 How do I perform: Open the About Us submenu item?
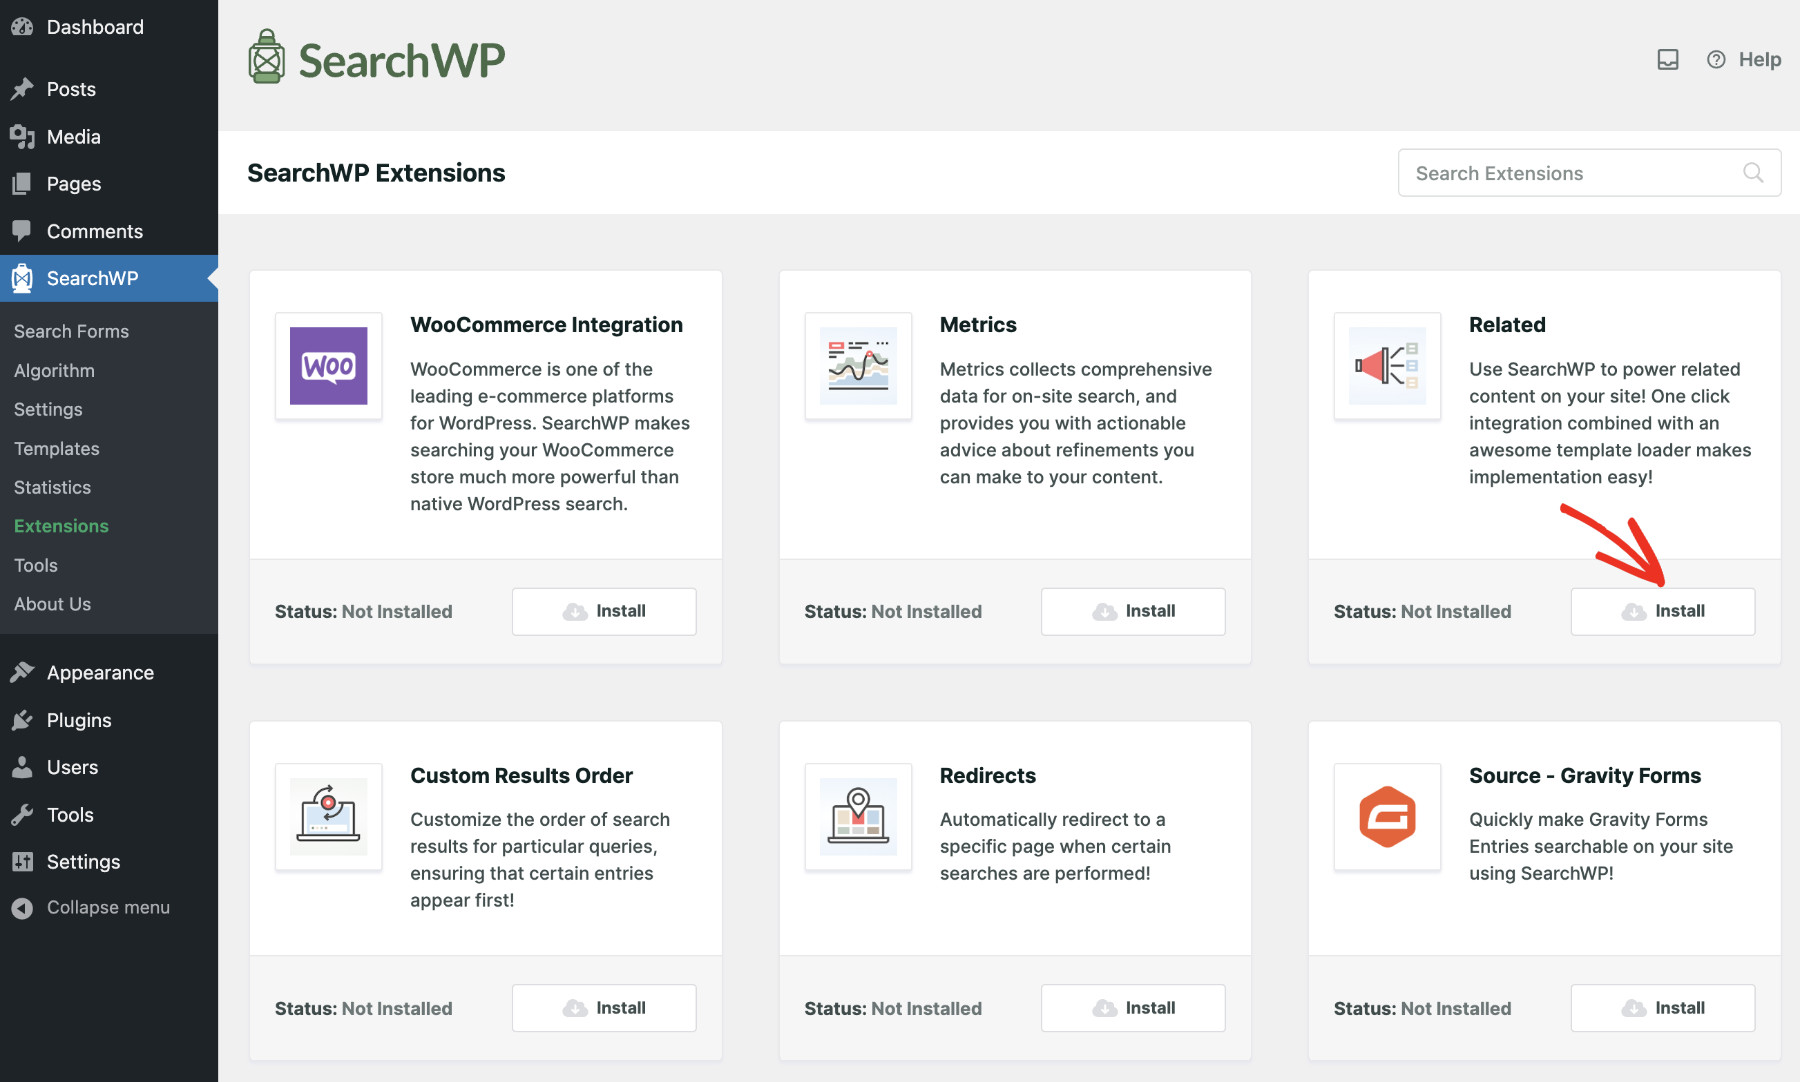52,604
